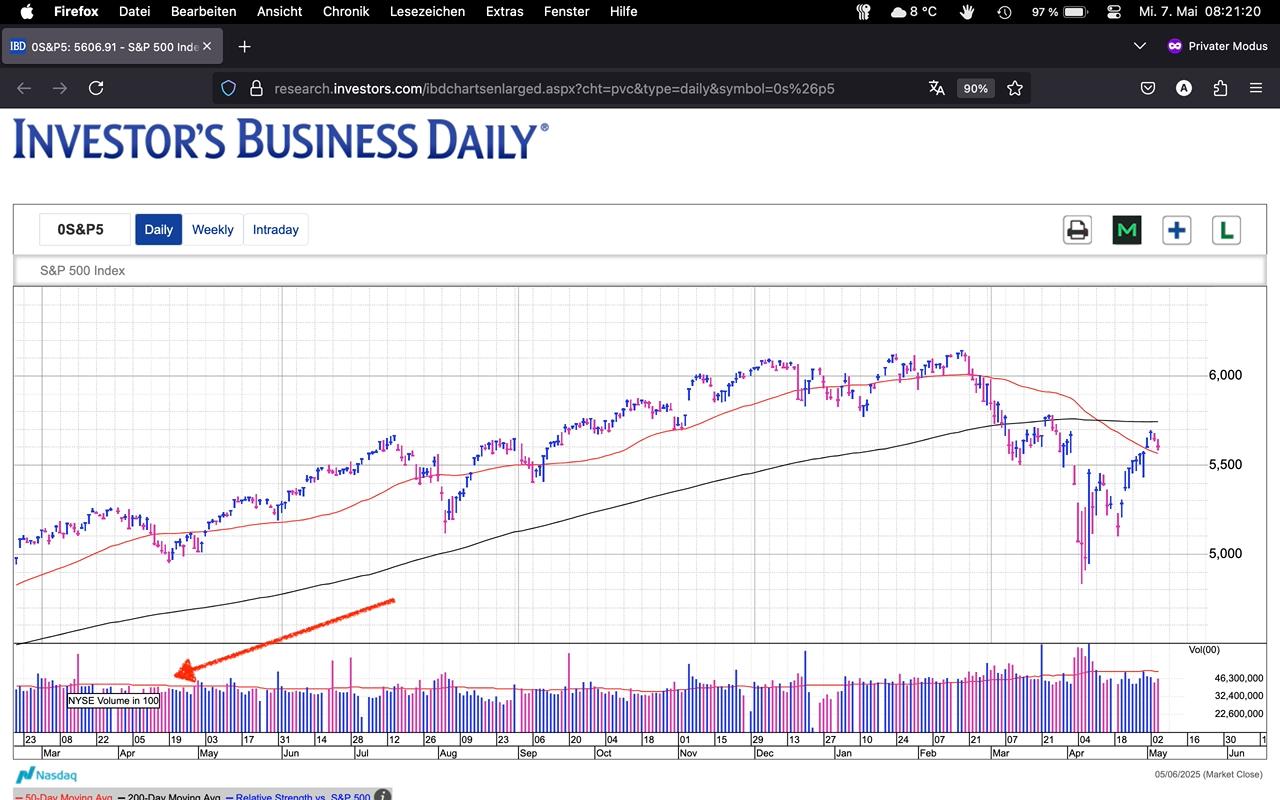Click the print chart icon
Screen dimensions: 1280x800
(1077, 230)
